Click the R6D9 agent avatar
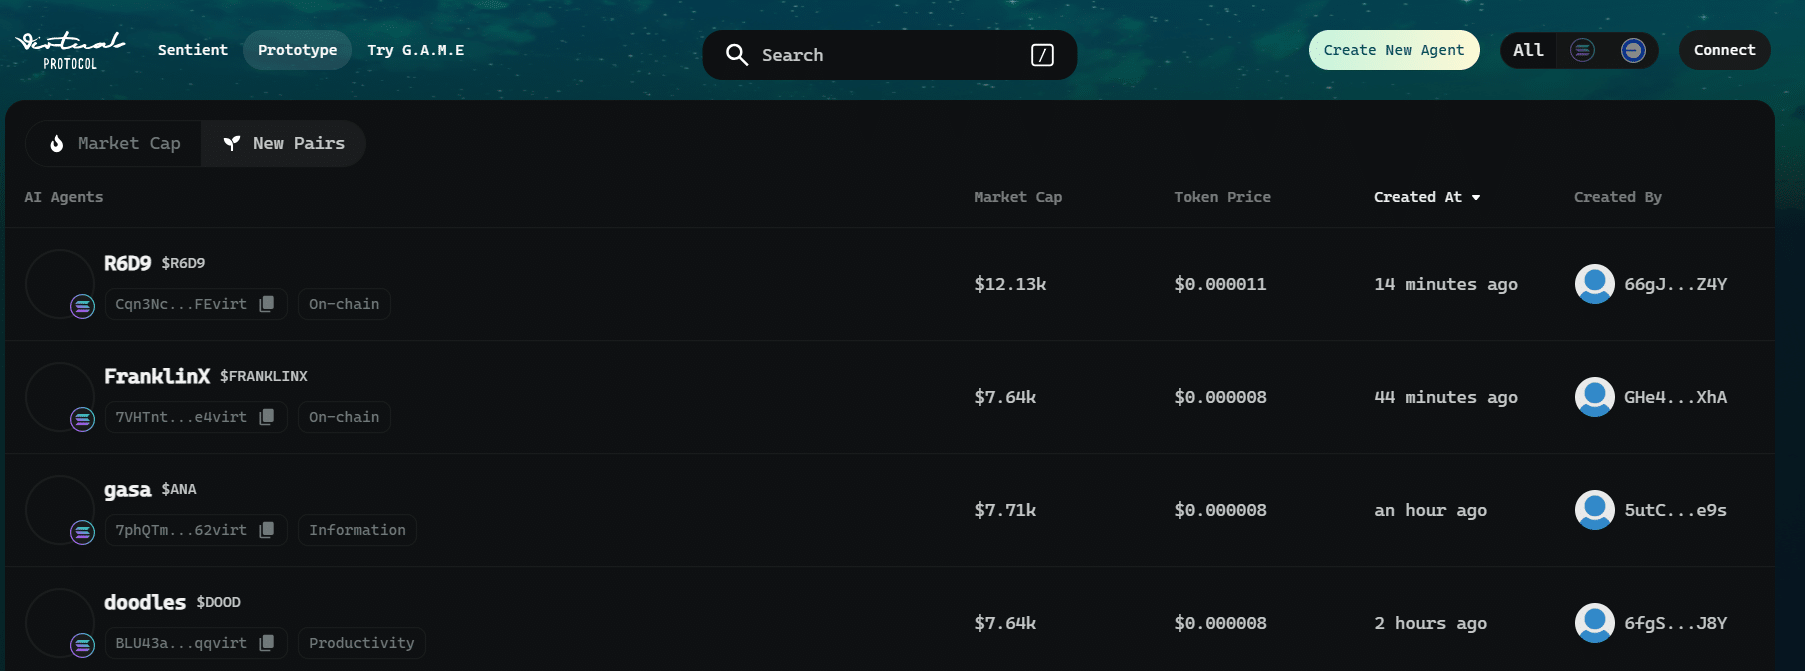The height and width of the screenshot is (671, 1805). (59, 283)
